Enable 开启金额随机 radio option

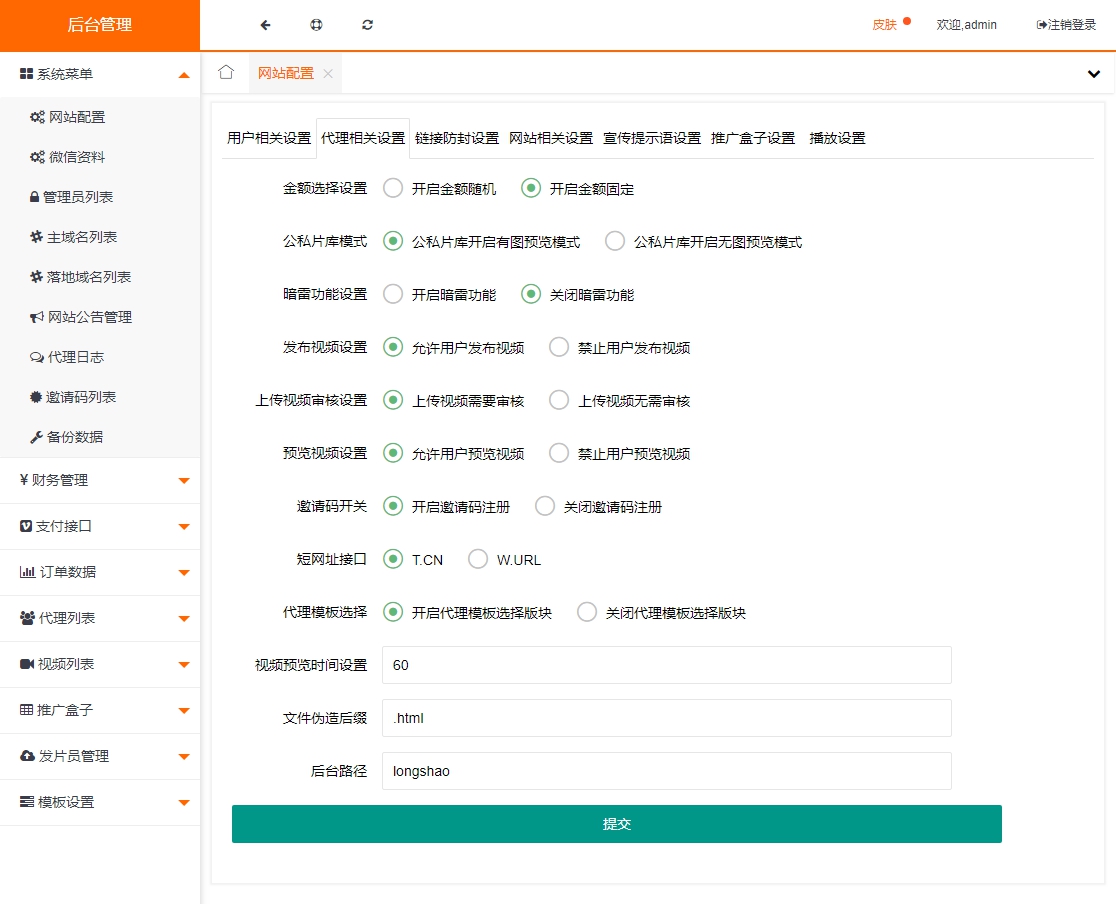[x=391, y=189]
